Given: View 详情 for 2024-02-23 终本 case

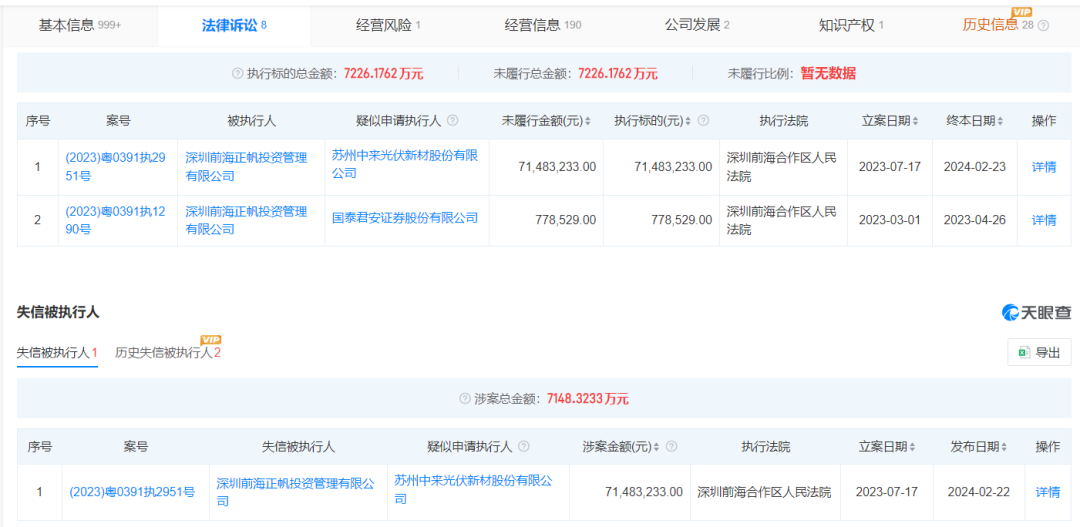Looking at the screenshot, I should (x=1043, y=167).
